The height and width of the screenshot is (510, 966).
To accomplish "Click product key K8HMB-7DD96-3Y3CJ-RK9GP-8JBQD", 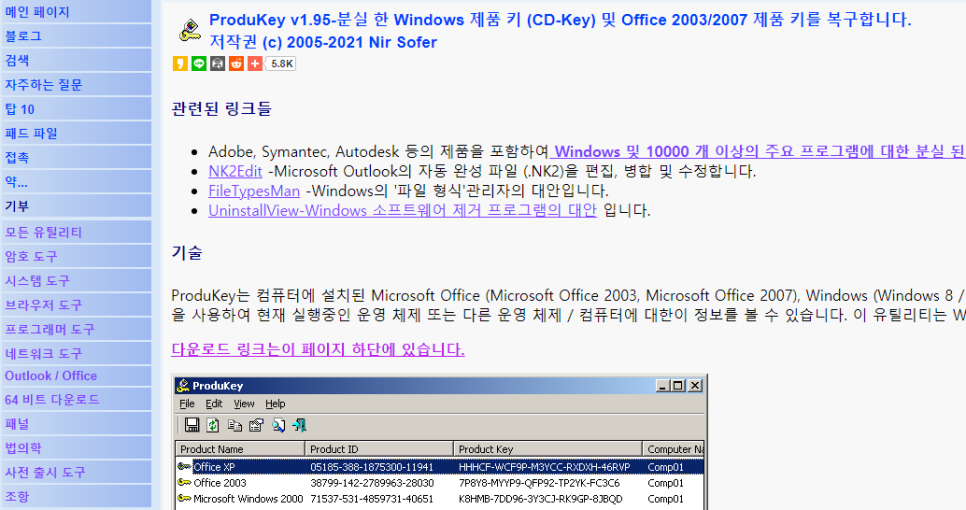I will click(540, 499).
